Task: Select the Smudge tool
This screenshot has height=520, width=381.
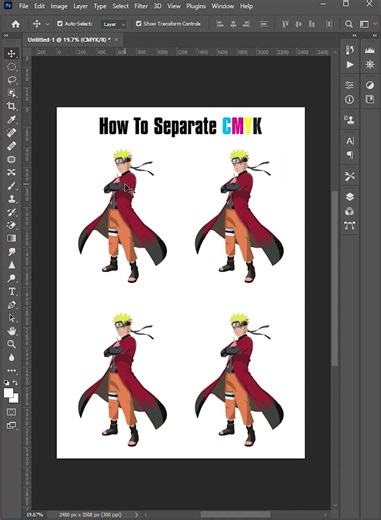Action: tap(11, 252)
